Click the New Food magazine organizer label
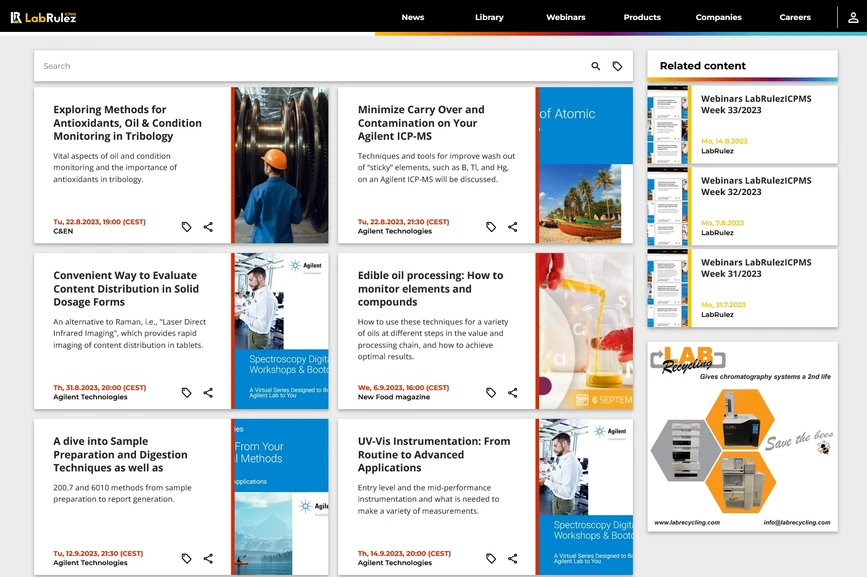 tap(393, 397)
